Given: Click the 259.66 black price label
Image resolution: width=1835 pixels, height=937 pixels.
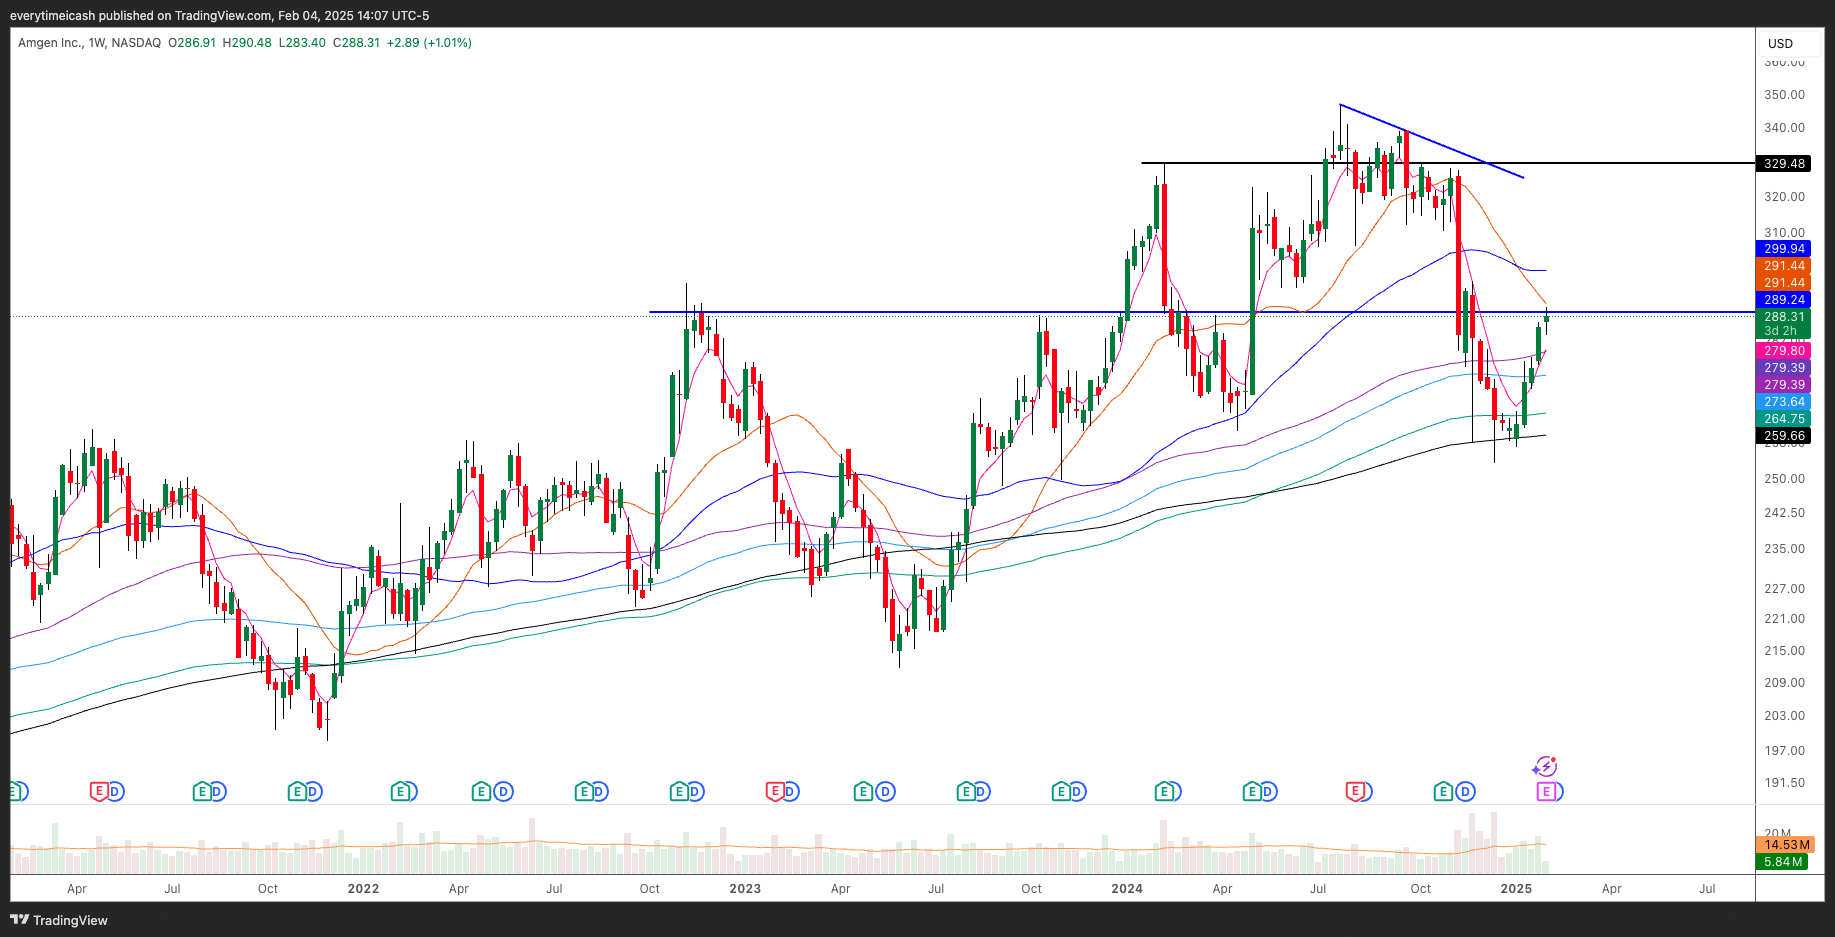Looking at the screenshot, I should tap(1784, 435).
